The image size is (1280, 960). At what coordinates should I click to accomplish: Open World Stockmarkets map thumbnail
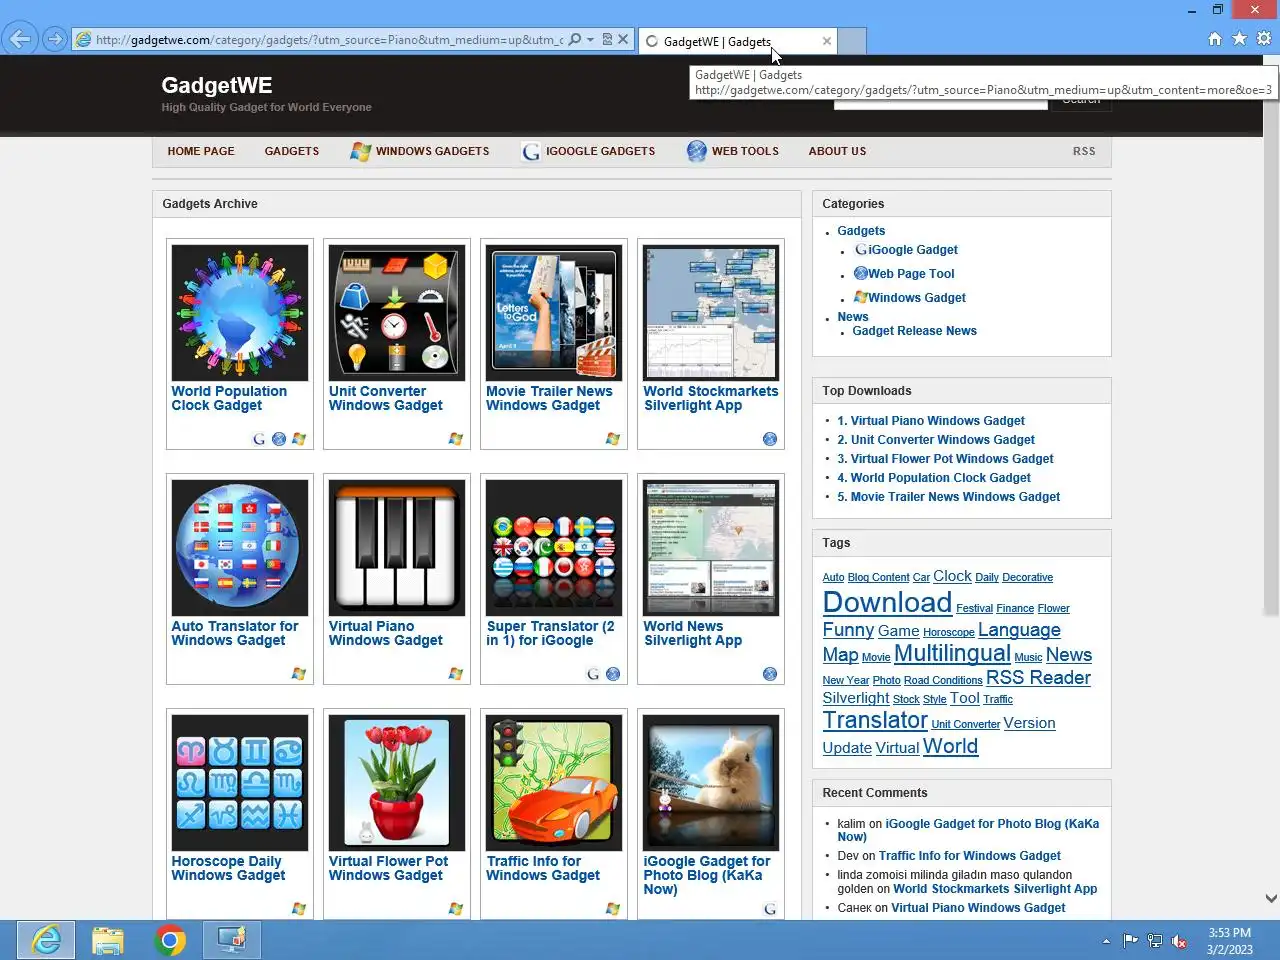pyautogui.click(x=711, y=313)
